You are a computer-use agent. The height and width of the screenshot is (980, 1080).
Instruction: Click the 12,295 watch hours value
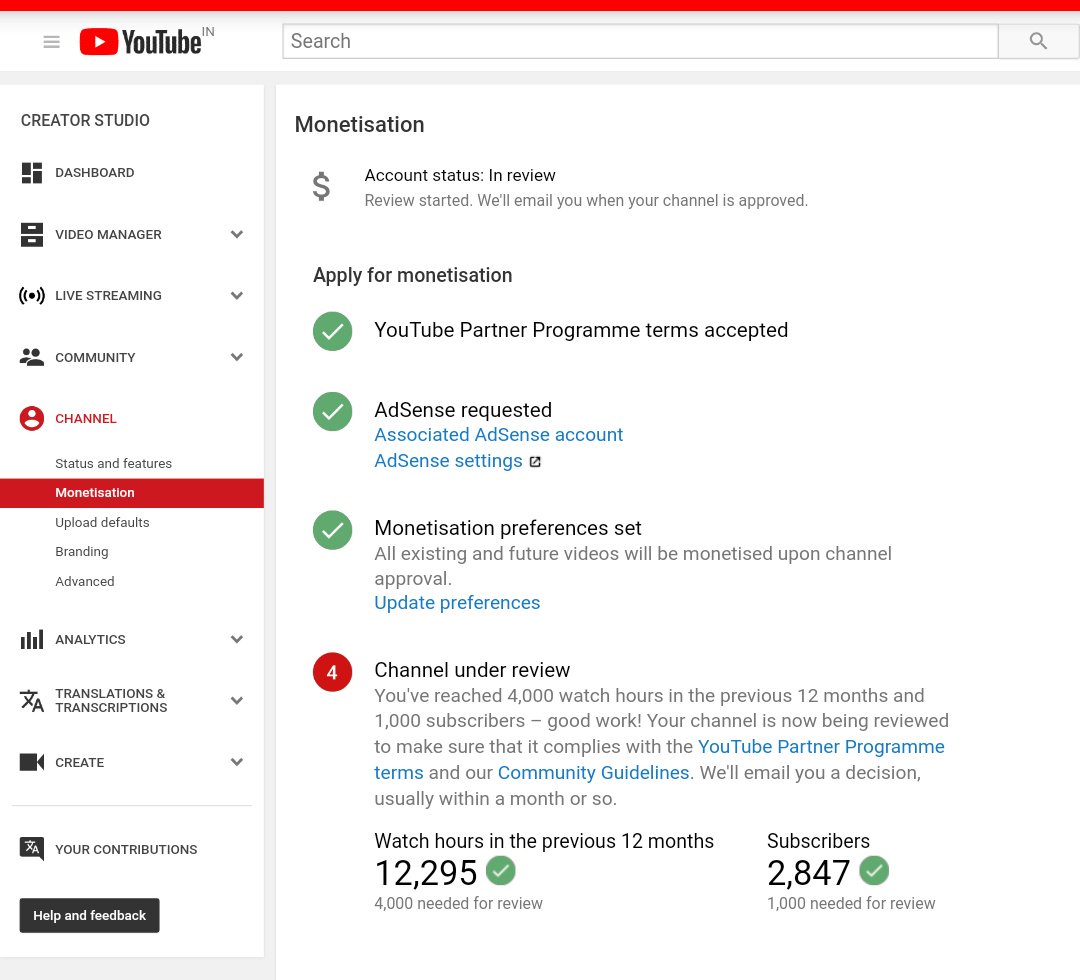pos(426,873)
